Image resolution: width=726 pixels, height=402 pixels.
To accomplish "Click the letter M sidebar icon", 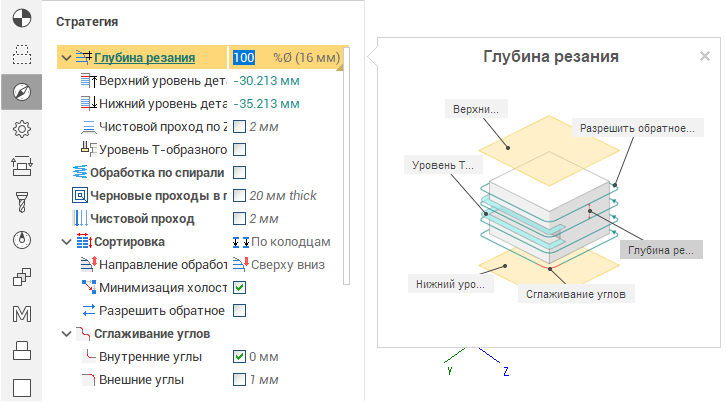I will tap(21, 314).
